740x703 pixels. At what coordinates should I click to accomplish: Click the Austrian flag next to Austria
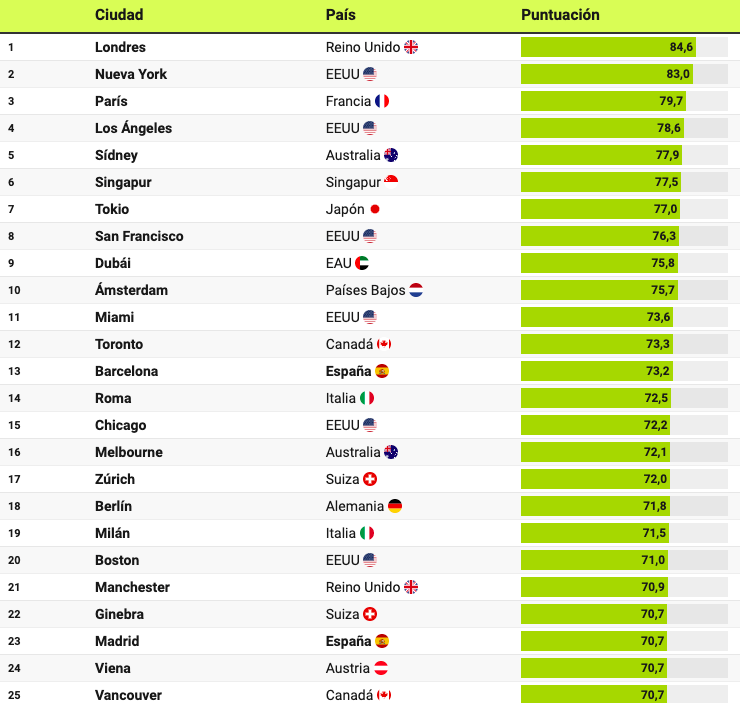(381, 668)
